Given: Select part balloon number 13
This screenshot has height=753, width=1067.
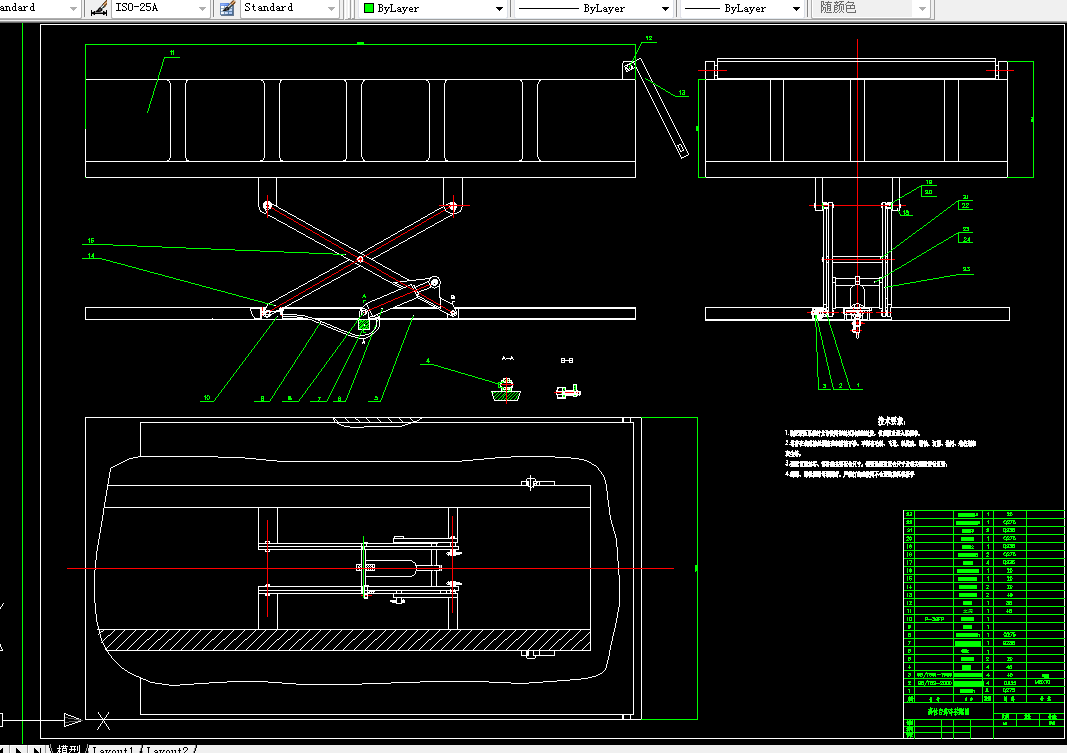Looking at the screenshot, I should [x=682, y=93].
